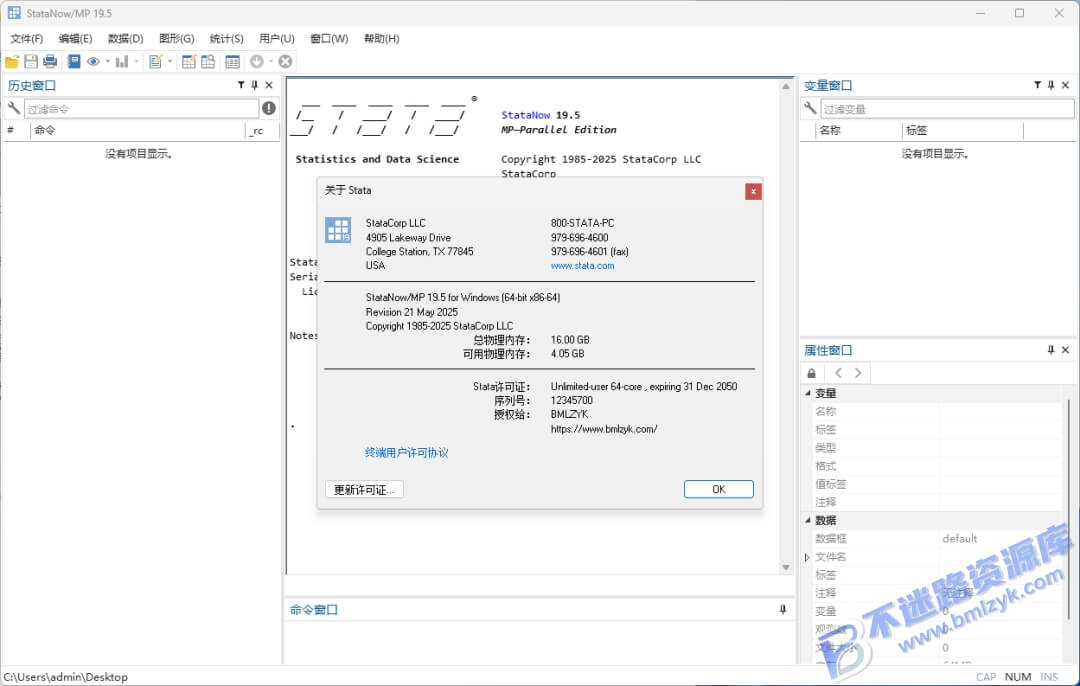Open the Data Browser icon
The width and height of the screenshot is (1080, 686).
click(x=208, y=61)
